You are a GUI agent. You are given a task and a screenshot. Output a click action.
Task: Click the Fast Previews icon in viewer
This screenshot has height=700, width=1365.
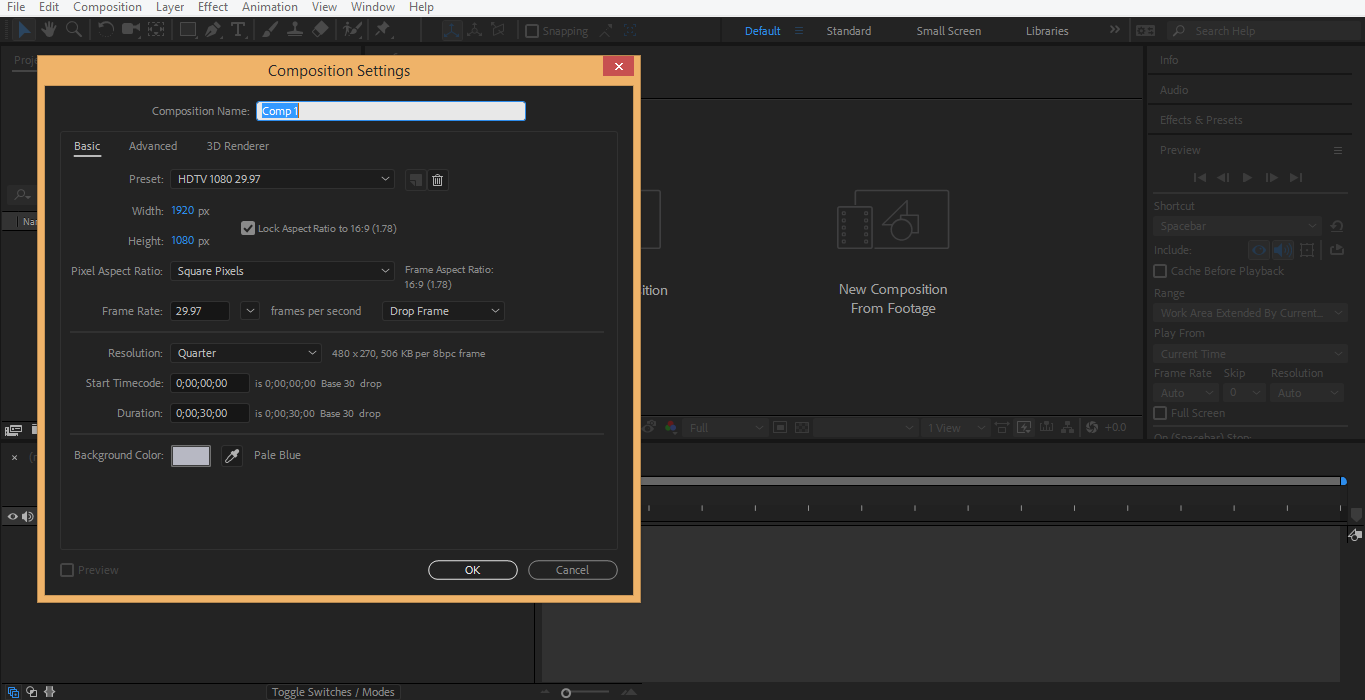tap(1024, 427)
